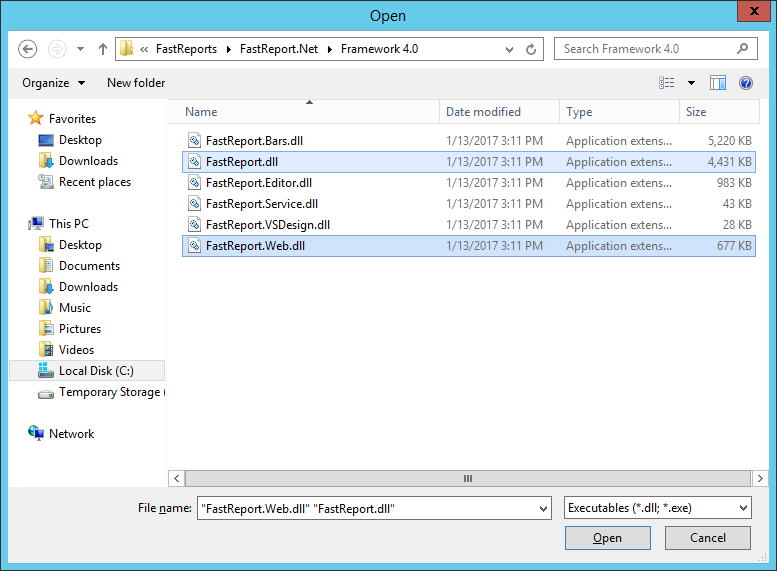This screenshot has height=571, width=777.
Task: Open Downloads under This PC
Action: coord(88,286)
